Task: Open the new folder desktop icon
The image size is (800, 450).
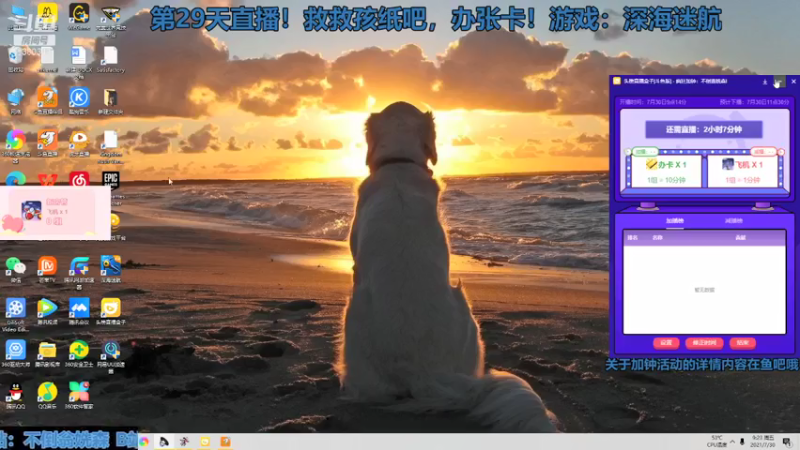Action: tap(110, 97)
